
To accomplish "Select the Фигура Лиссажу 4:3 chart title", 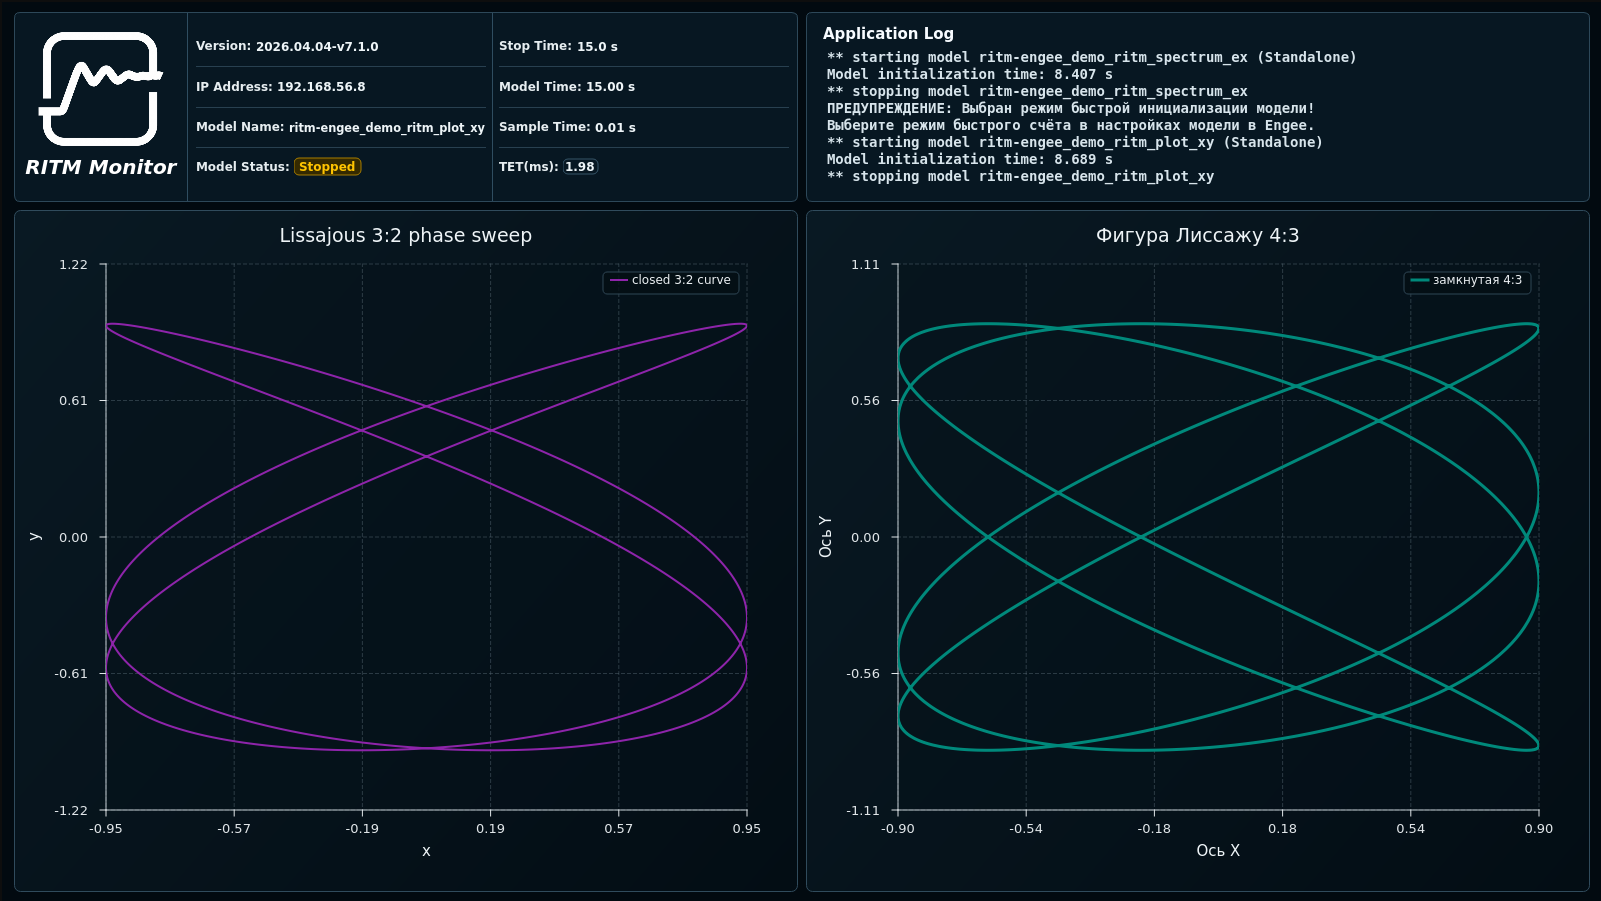I will coord(1197,236).
